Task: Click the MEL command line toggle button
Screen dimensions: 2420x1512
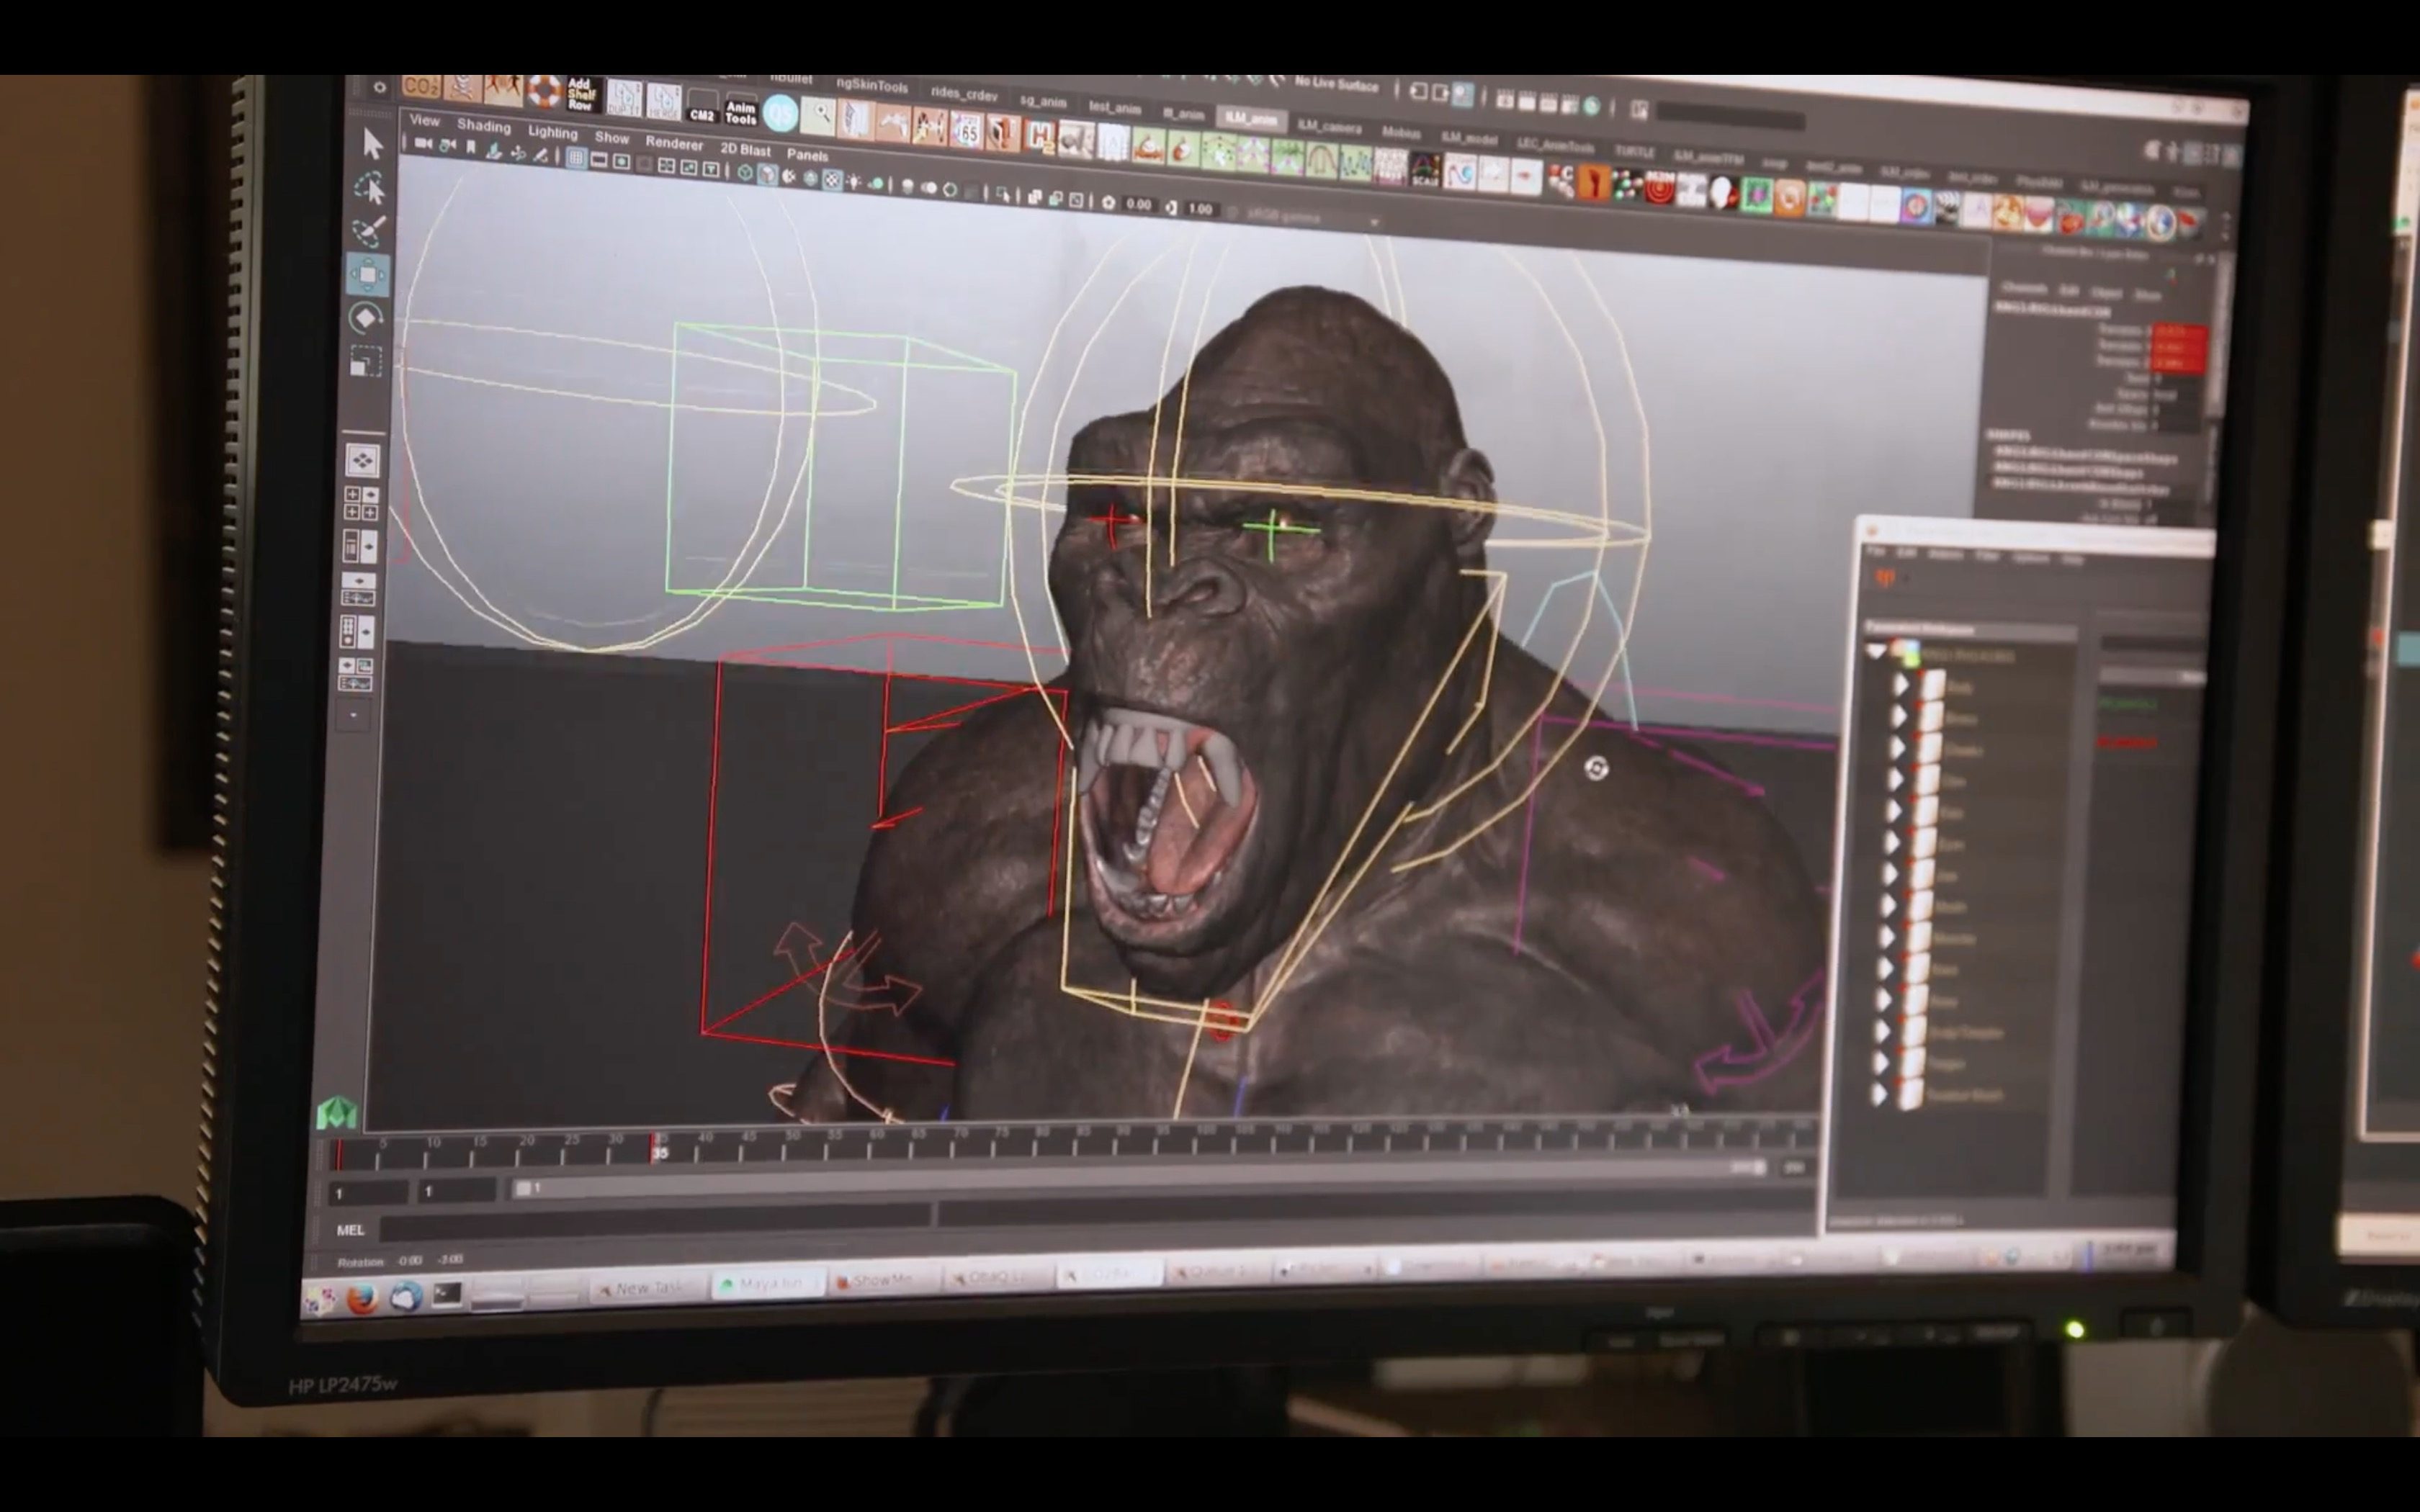Action: pos(350,1230)
